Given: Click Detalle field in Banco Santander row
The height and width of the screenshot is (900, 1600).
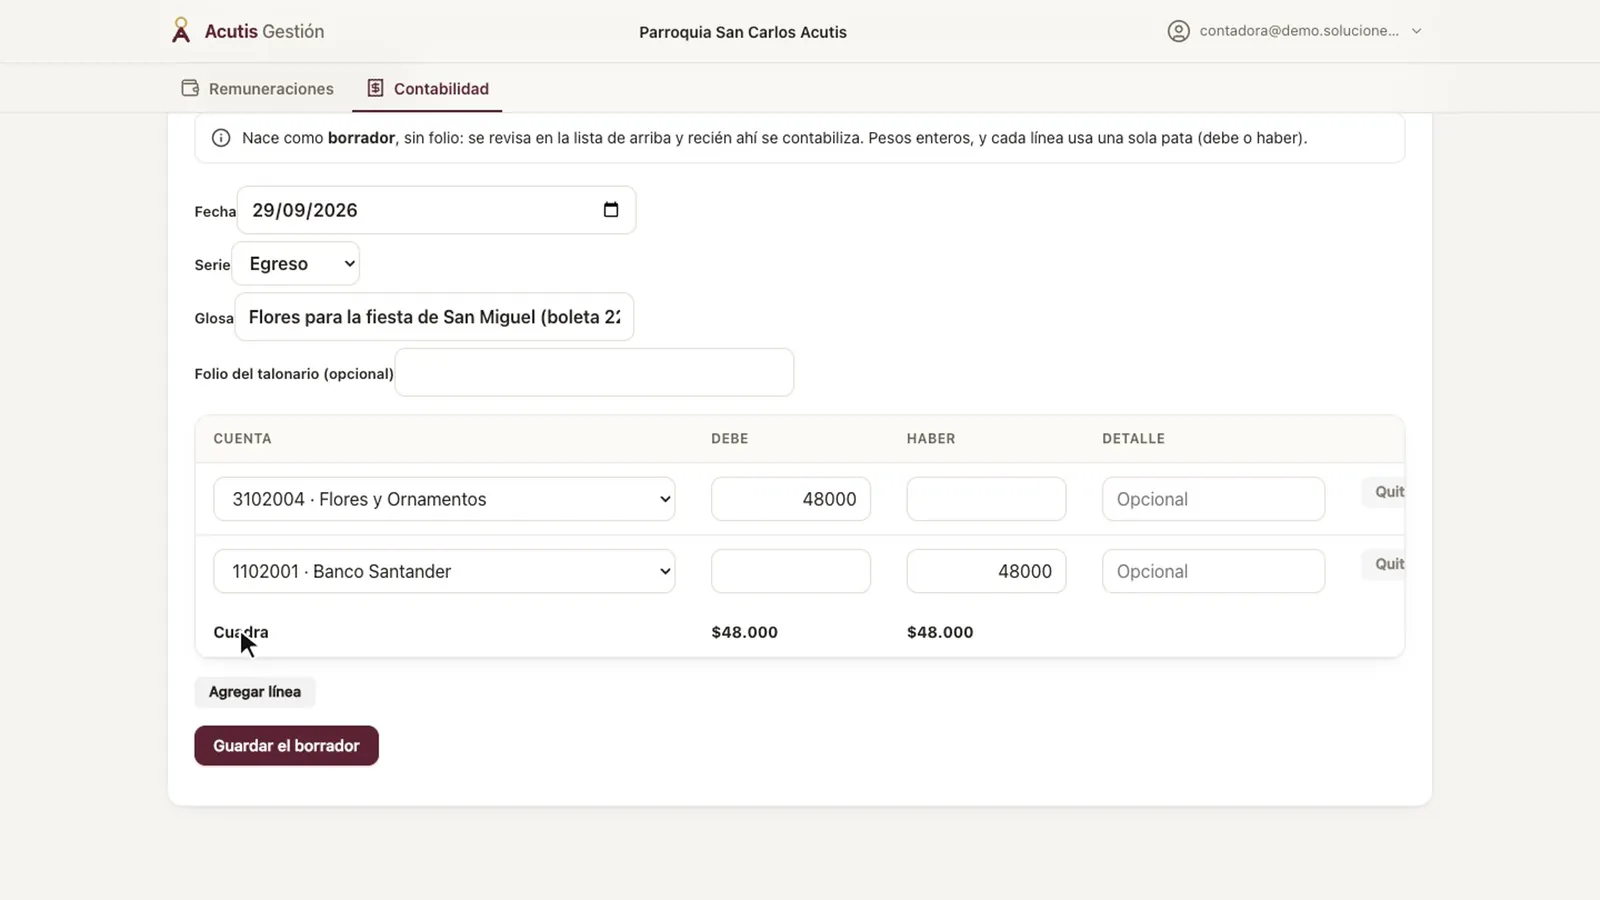Looking at the screenshot, I should [x=1214, y=571].
